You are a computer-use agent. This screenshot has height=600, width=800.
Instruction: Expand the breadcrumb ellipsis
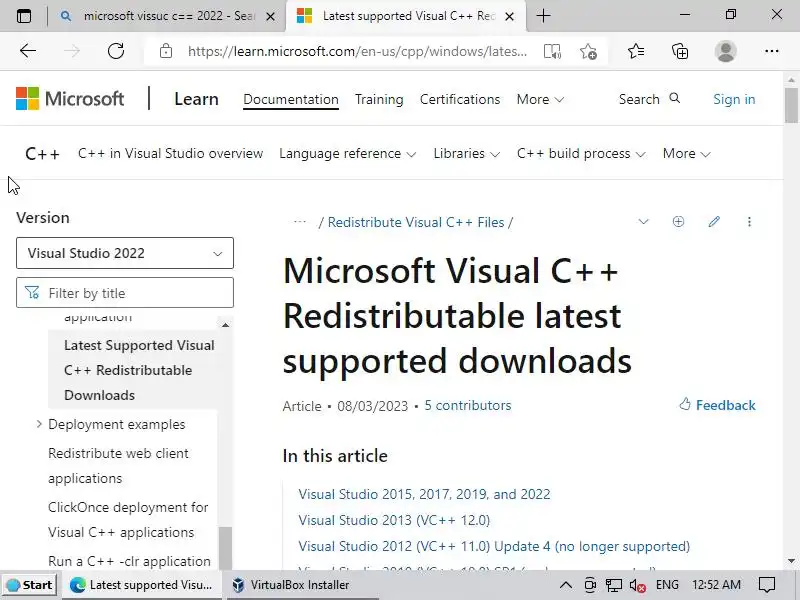(300, 221)
